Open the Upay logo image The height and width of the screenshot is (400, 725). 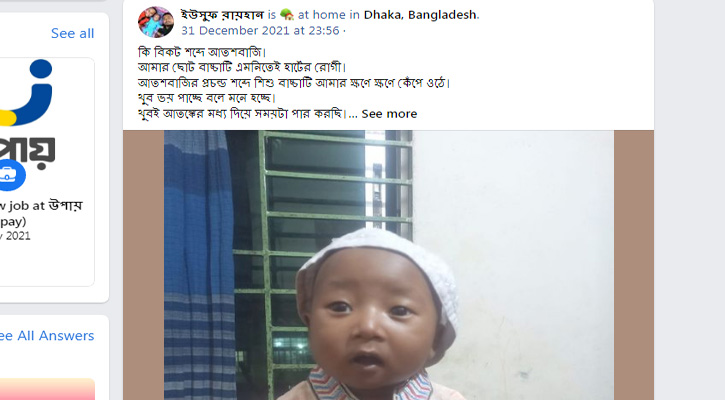point(28,115)
